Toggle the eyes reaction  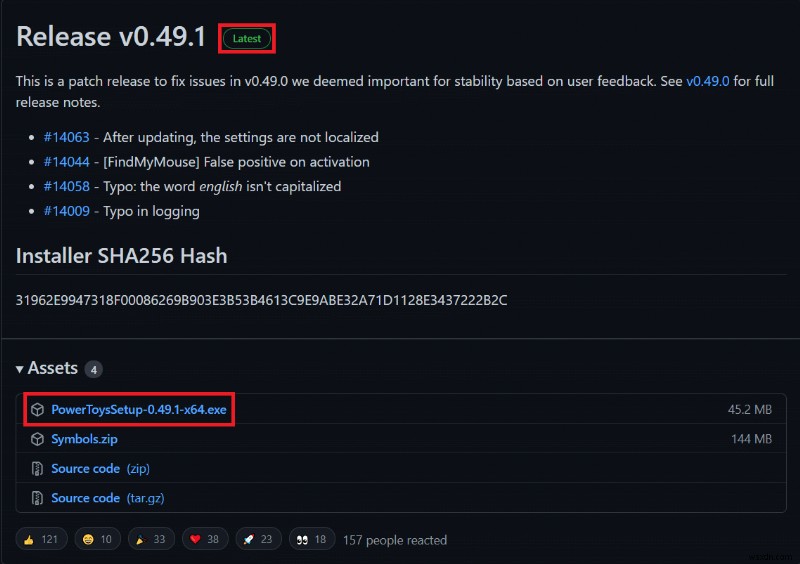click(312, 539)
